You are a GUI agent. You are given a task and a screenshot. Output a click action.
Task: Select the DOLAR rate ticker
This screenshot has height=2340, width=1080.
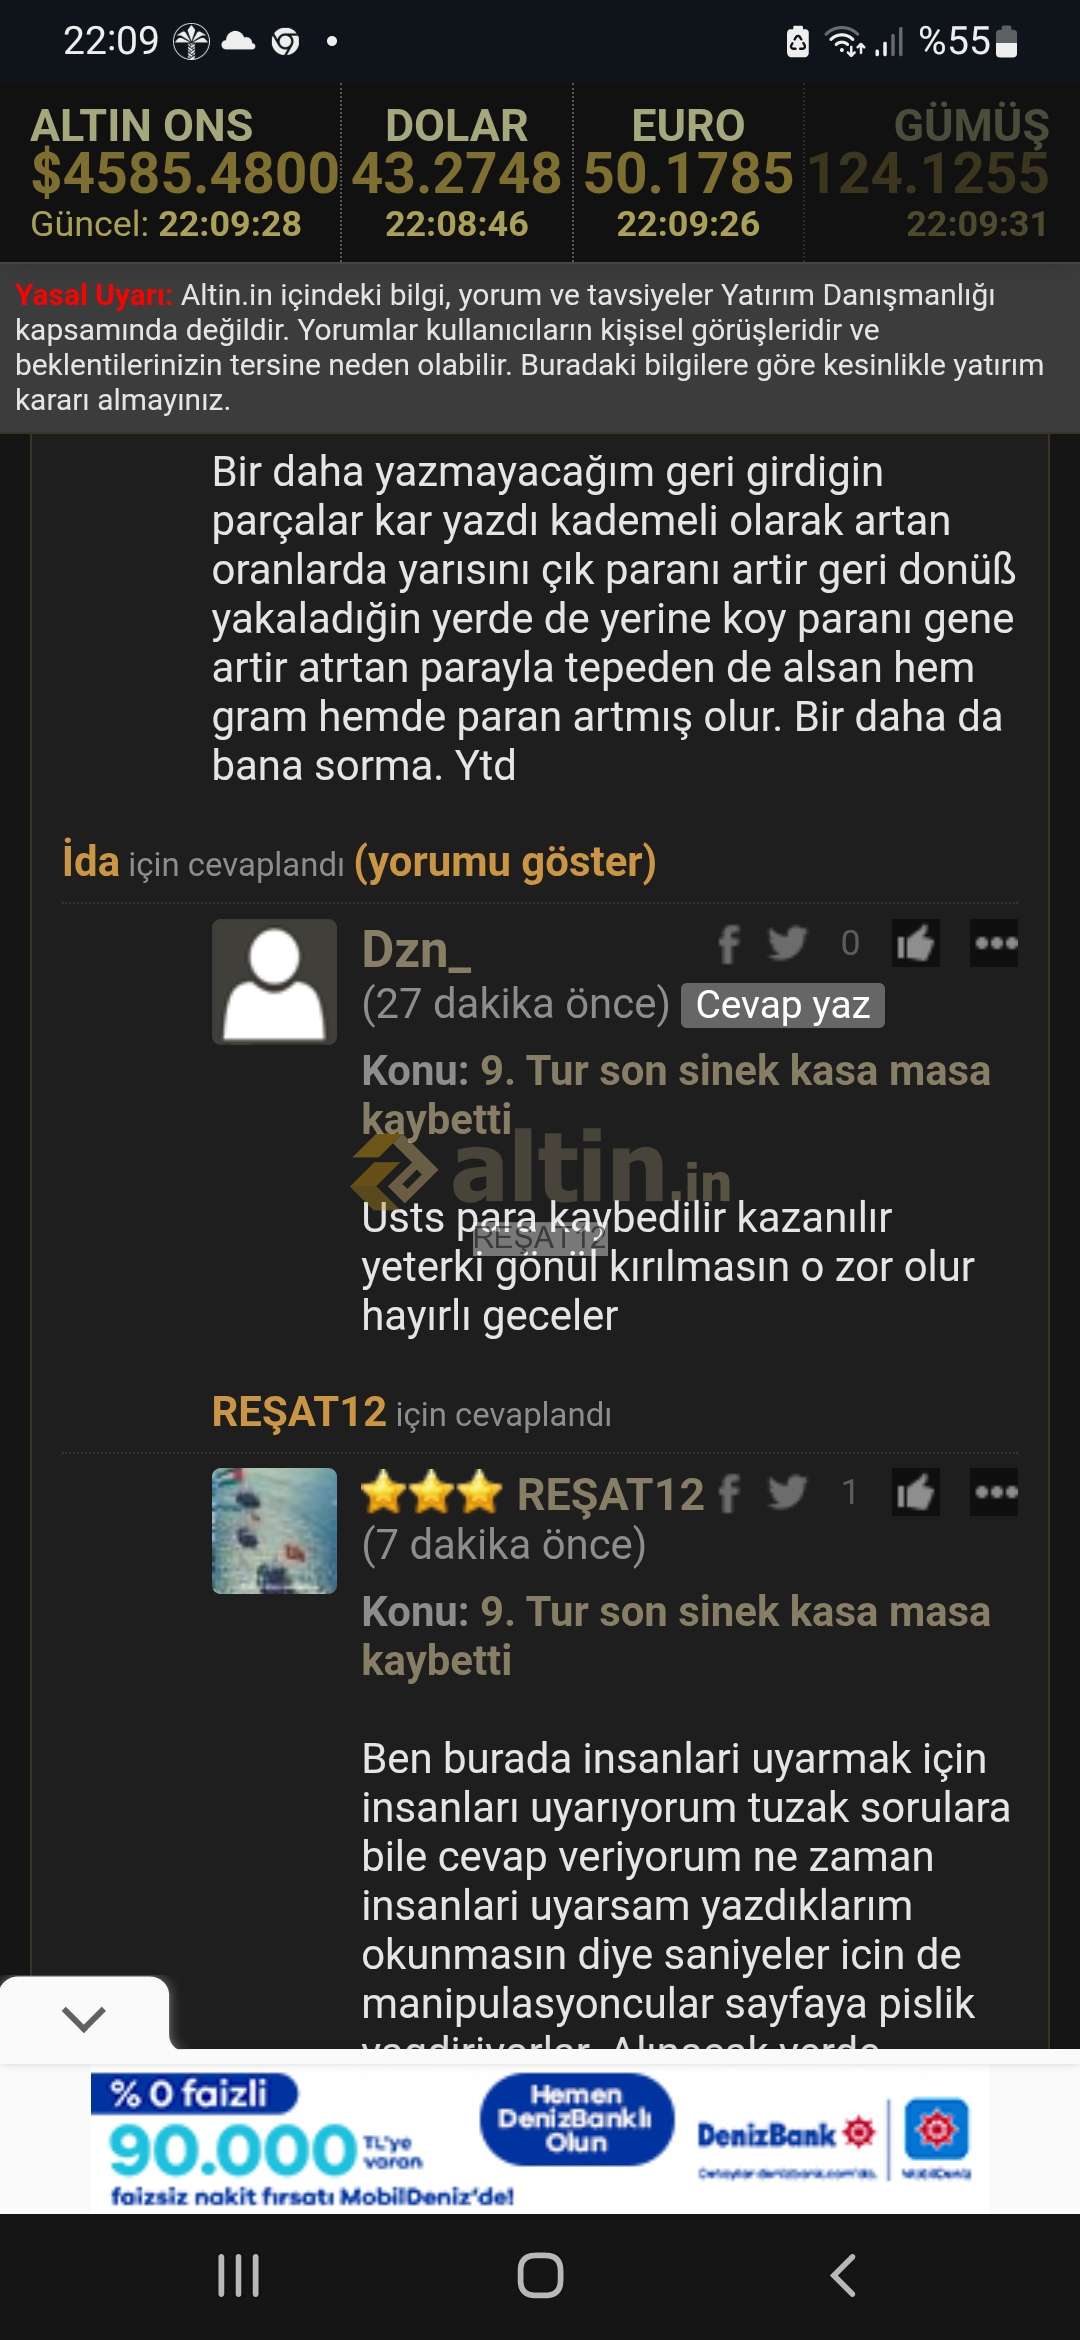[x=457, y=173]
